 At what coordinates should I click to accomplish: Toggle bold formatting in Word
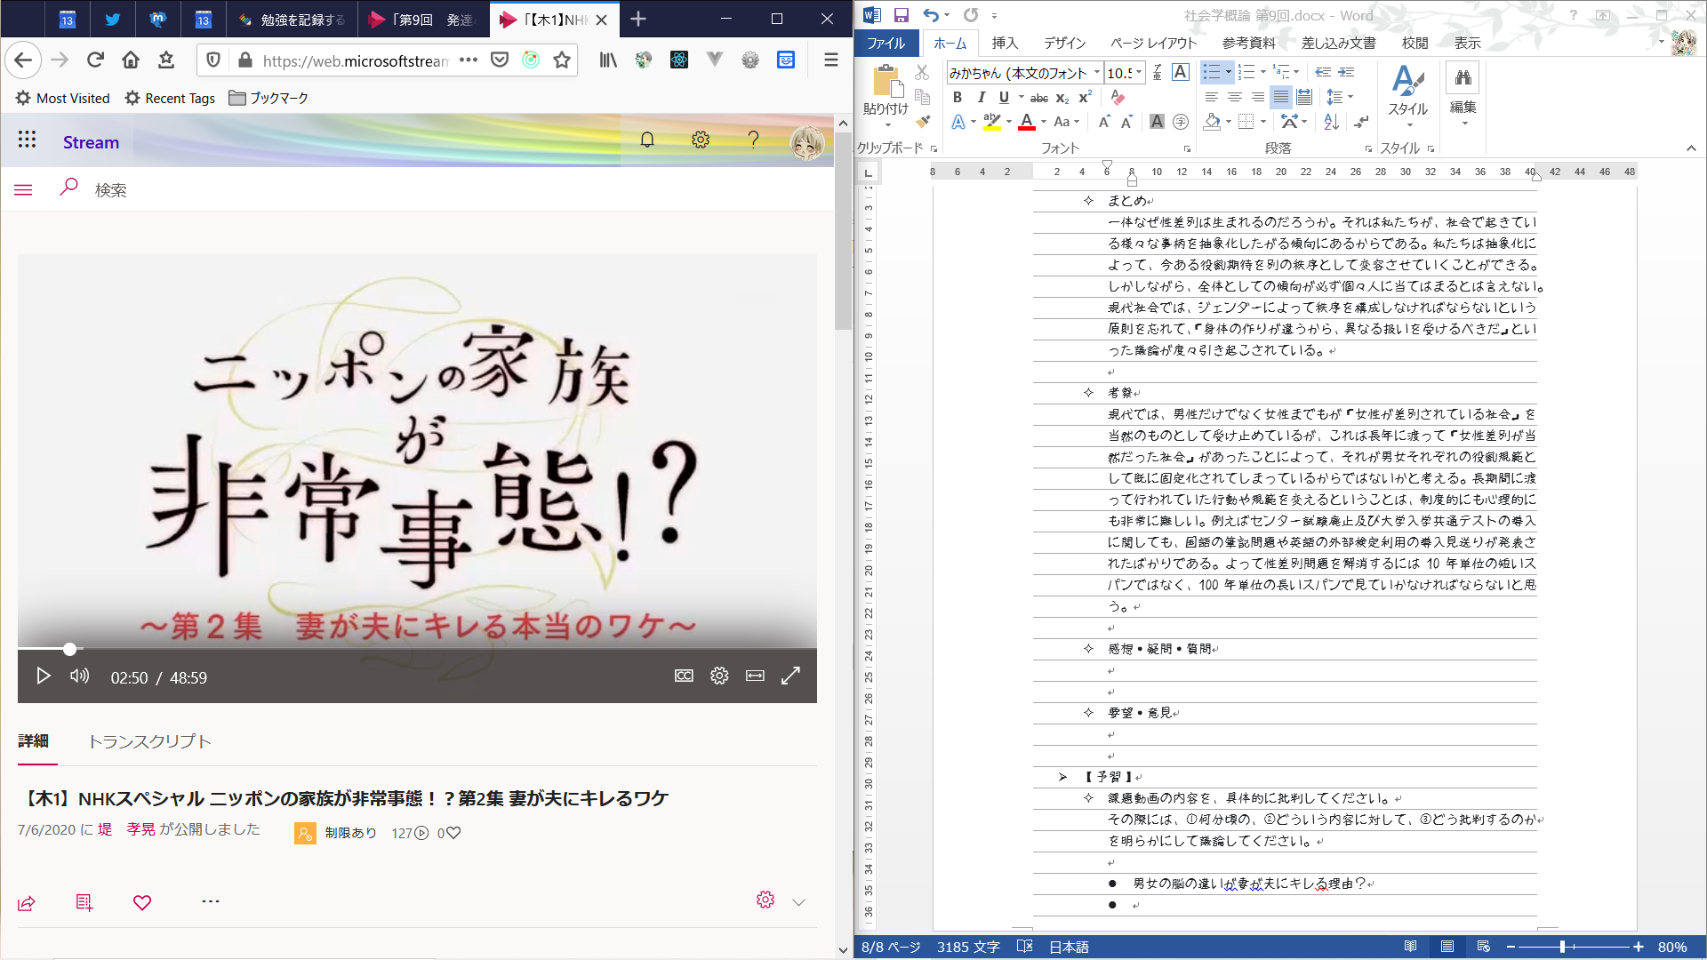(x=957, y=97)
